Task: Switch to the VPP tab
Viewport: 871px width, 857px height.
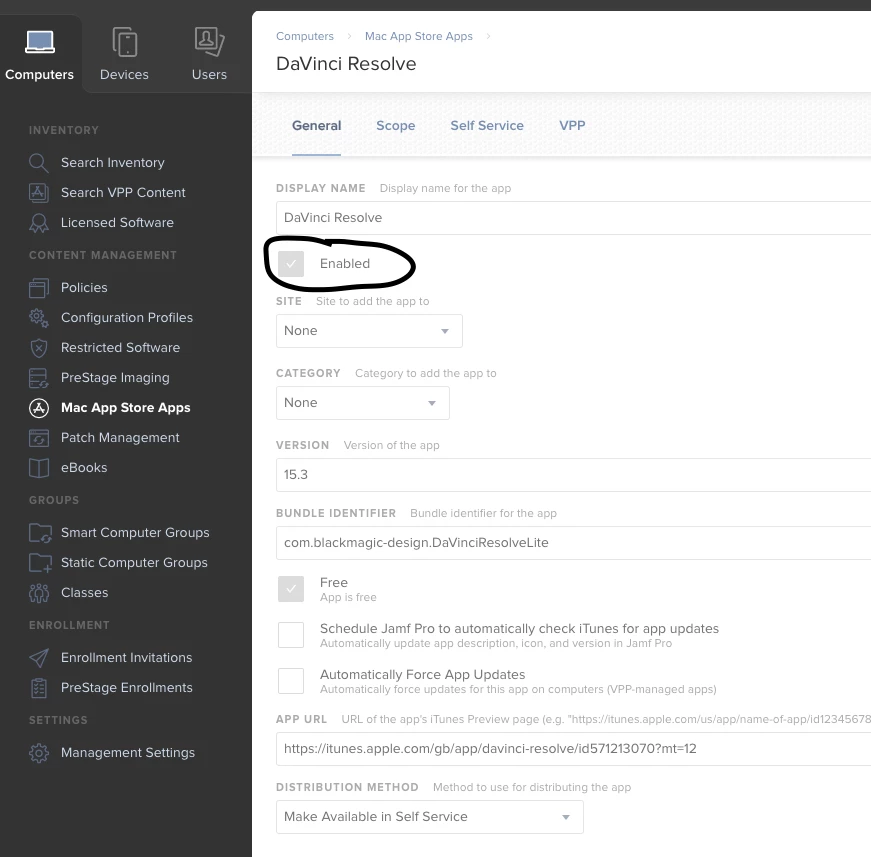Action: point(572,126)
